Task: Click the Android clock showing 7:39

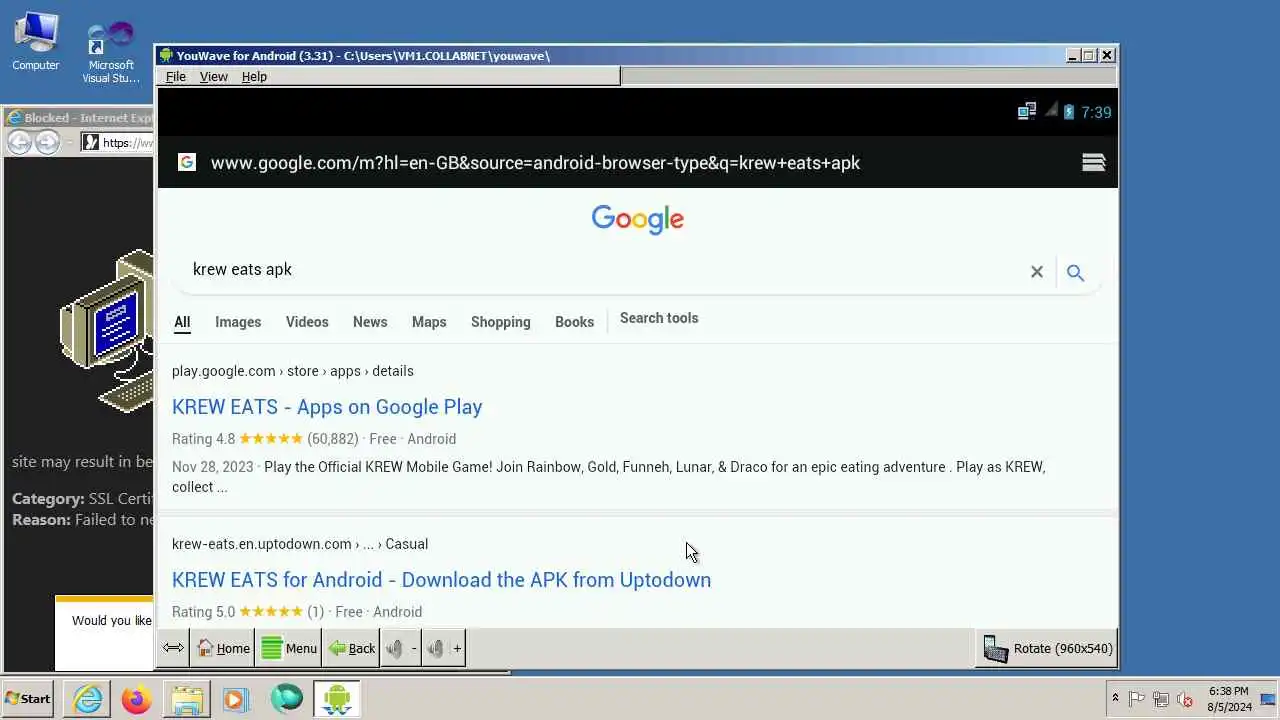Action: (x=1096, y=112)
